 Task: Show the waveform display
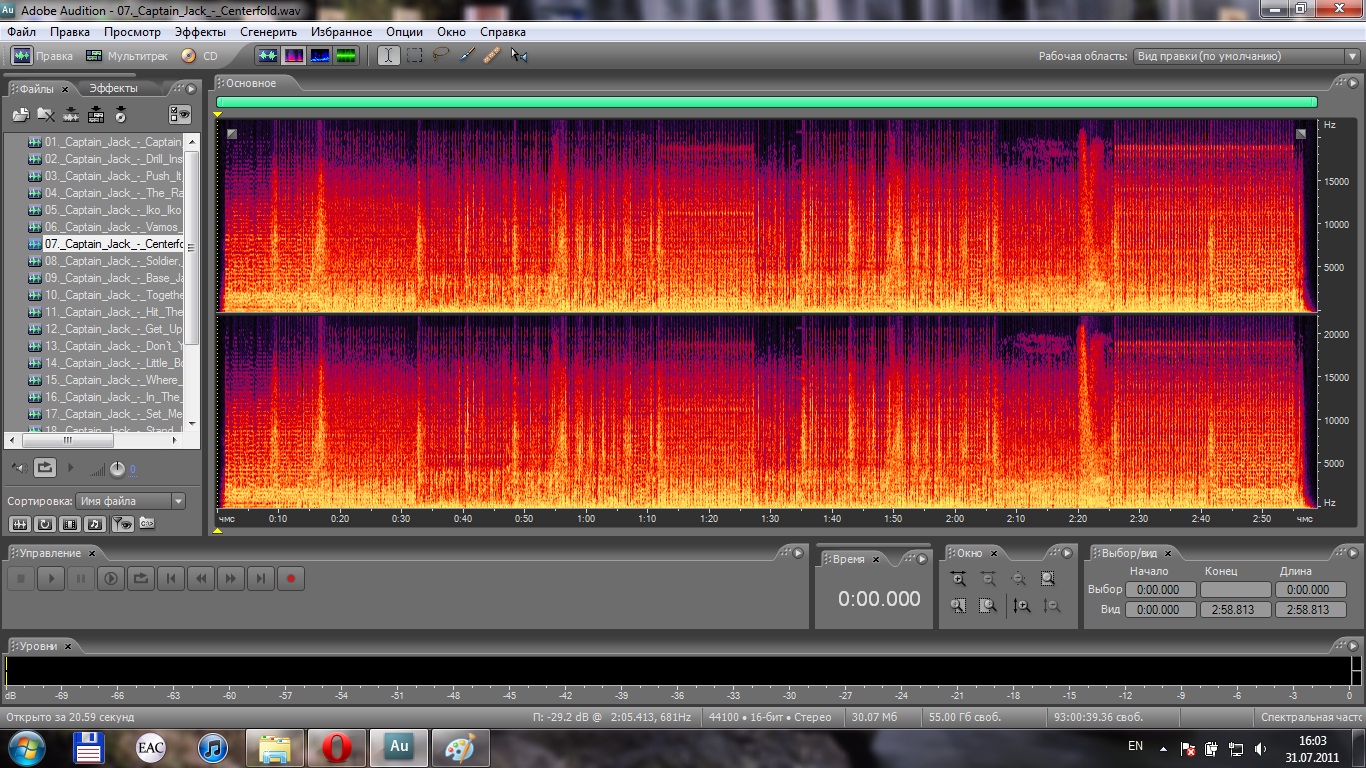pyautogui.click(x=268, y=56)
